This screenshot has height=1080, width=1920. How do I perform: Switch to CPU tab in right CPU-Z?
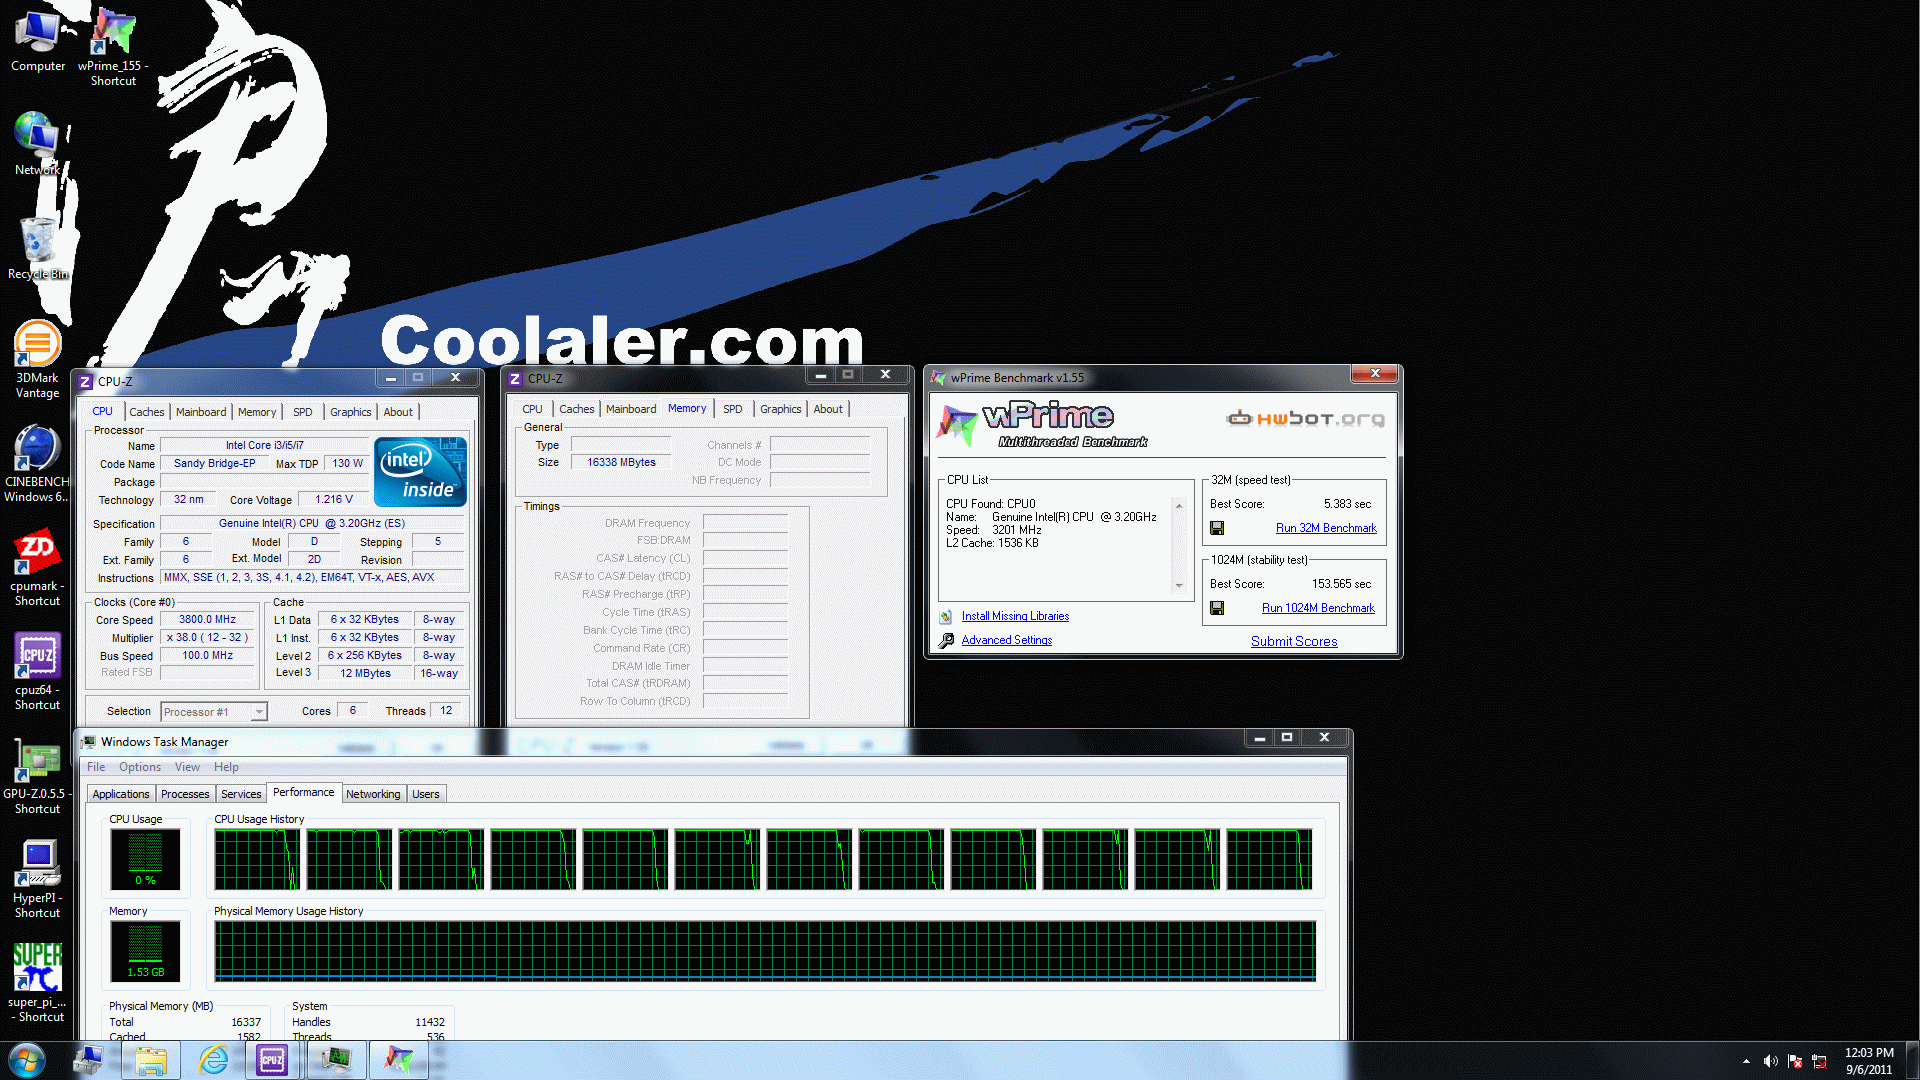[532, 409]
